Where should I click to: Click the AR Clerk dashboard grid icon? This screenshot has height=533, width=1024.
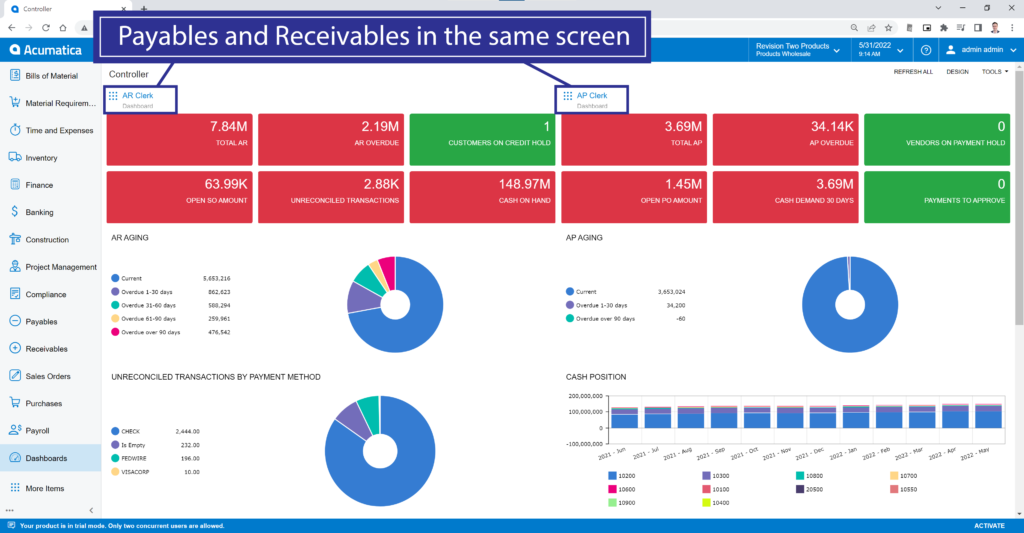[x=113, y=96]
